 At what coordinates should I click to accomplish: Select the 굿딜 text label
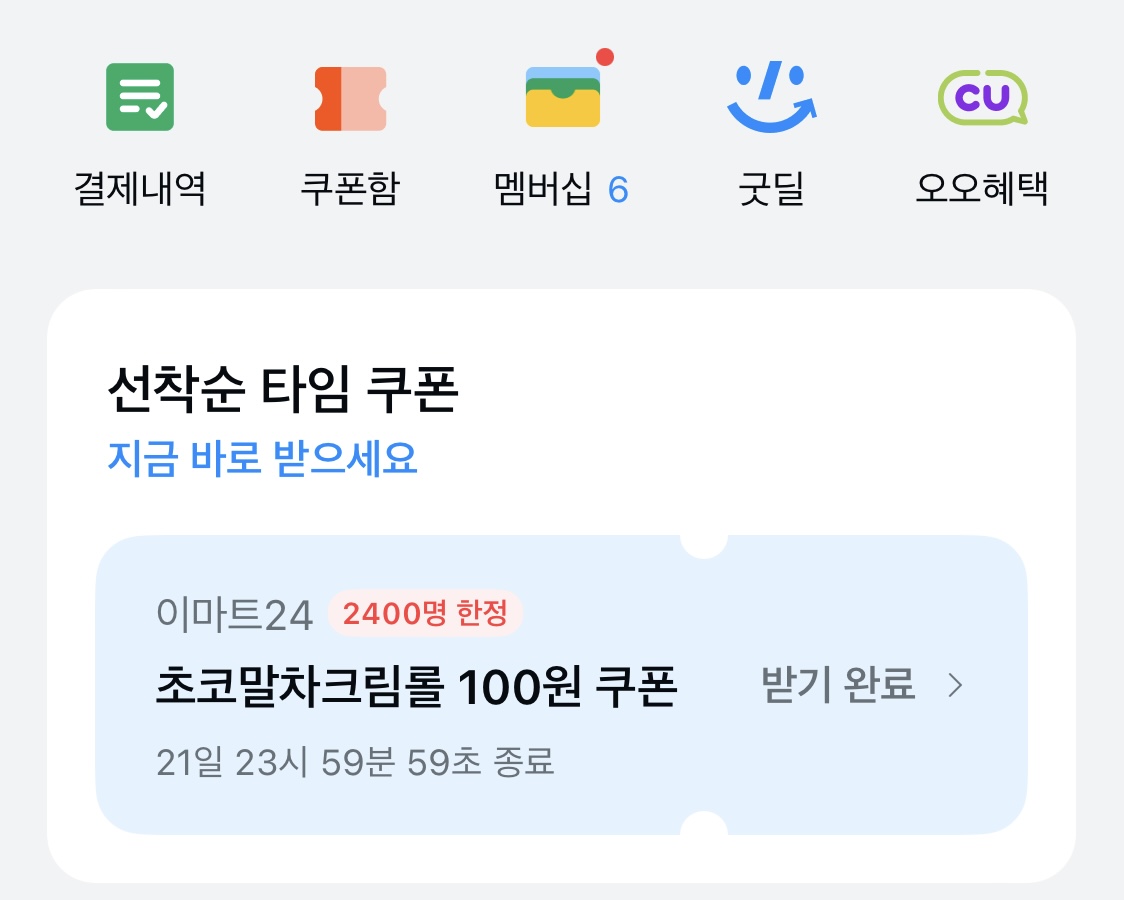pos(771,189)
